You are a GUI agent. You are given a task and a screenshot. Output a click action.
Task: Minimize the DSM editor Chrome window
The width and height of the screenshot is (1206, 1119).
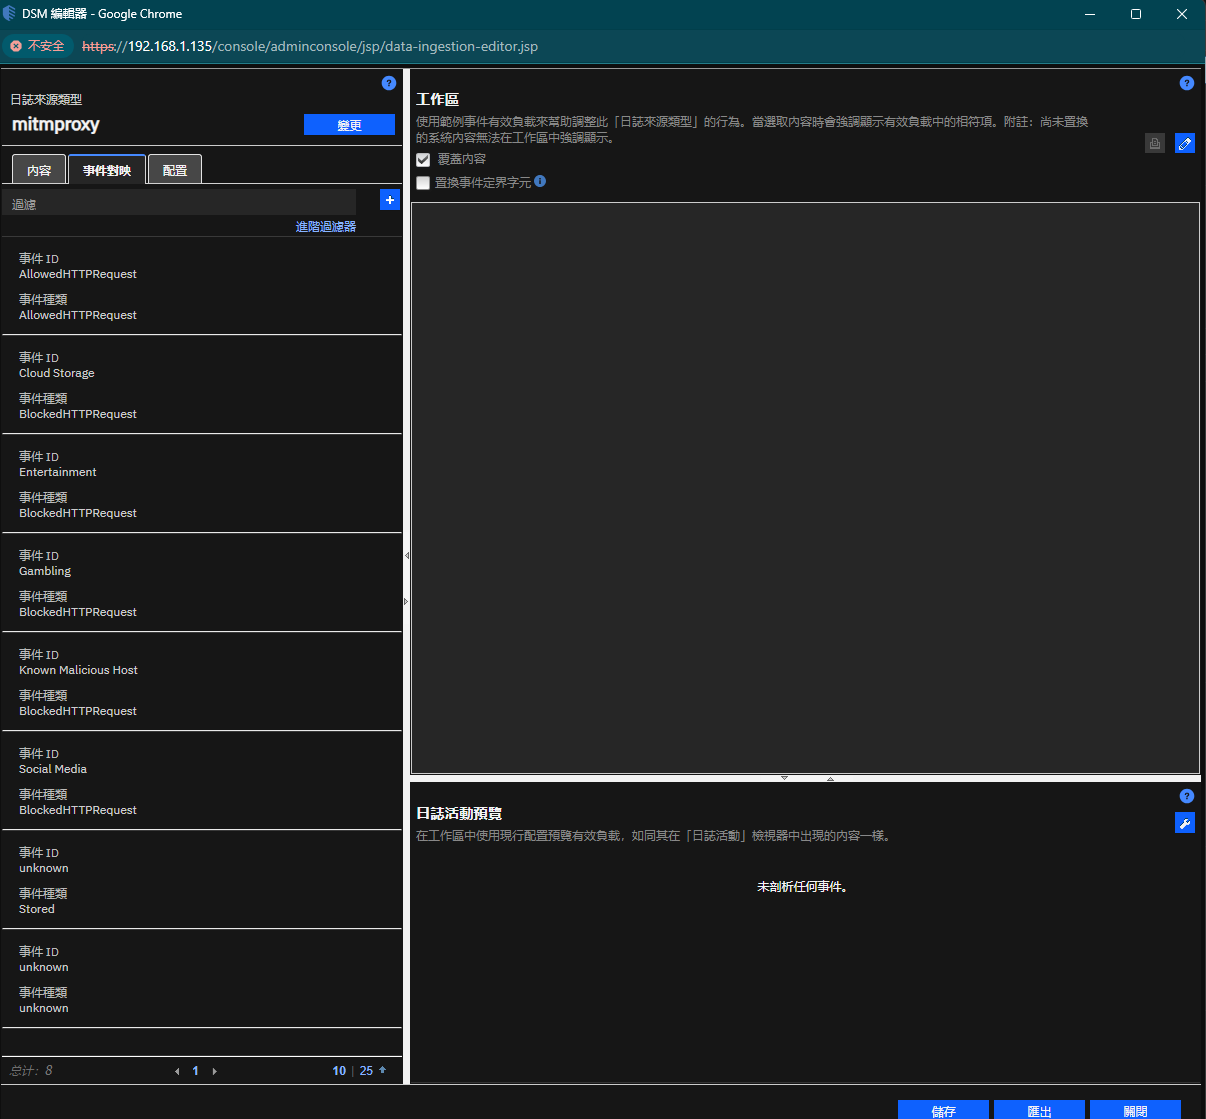click(1090, 14)
